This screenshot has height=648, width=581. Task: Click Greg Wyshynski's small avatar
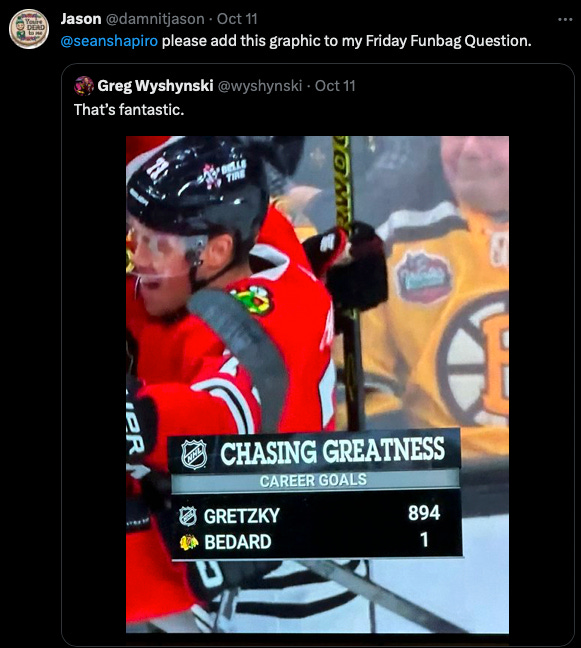coord(84,86)
